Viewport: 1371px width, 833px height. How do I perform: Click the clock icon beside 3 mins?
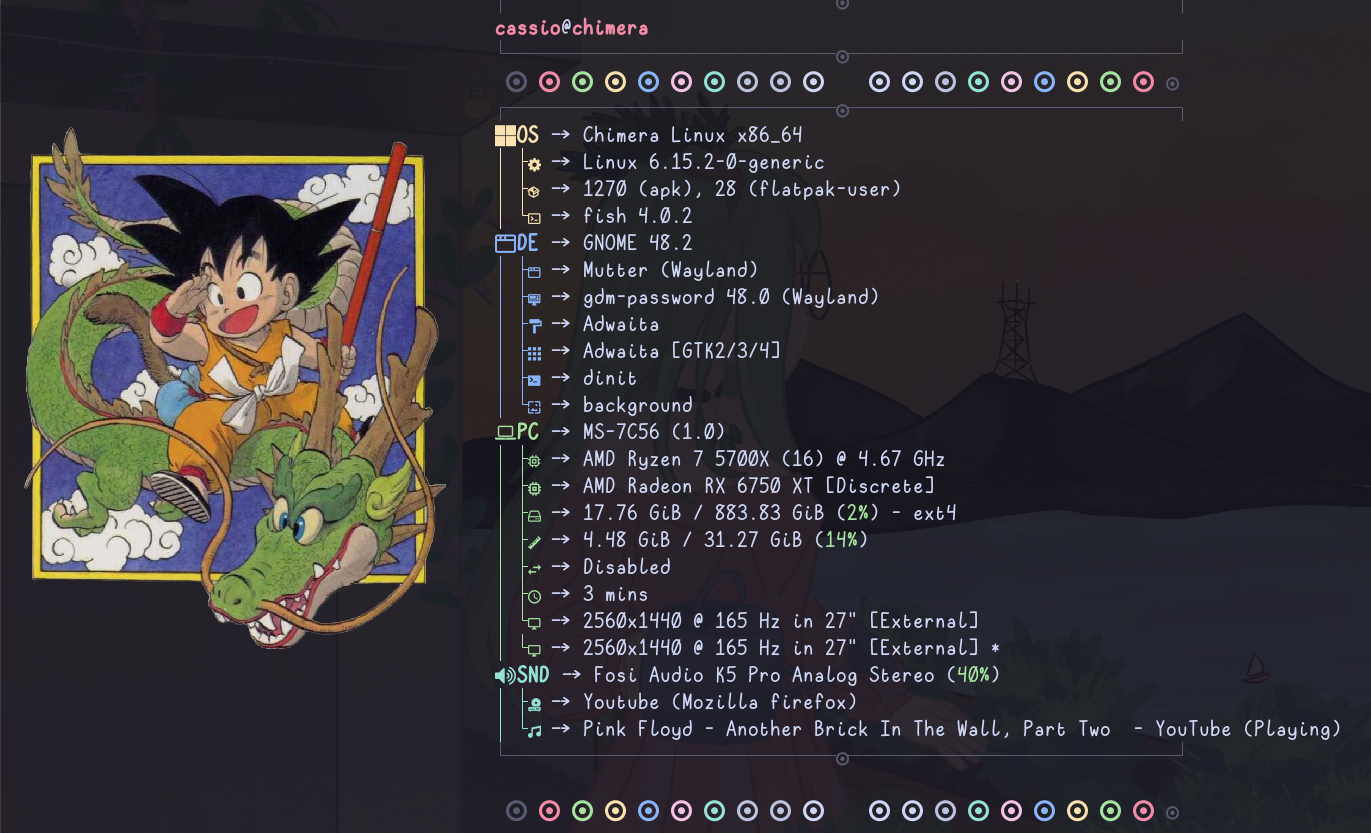534,595
